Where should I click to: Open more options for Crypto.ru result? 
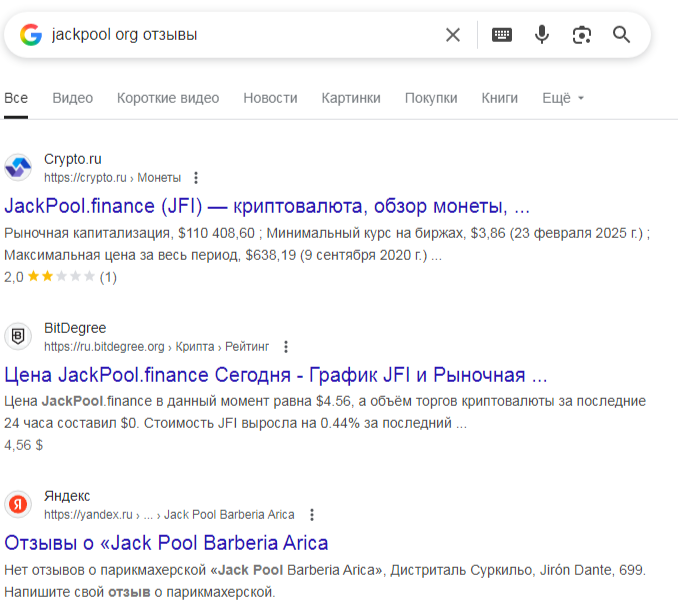point(196,178)
